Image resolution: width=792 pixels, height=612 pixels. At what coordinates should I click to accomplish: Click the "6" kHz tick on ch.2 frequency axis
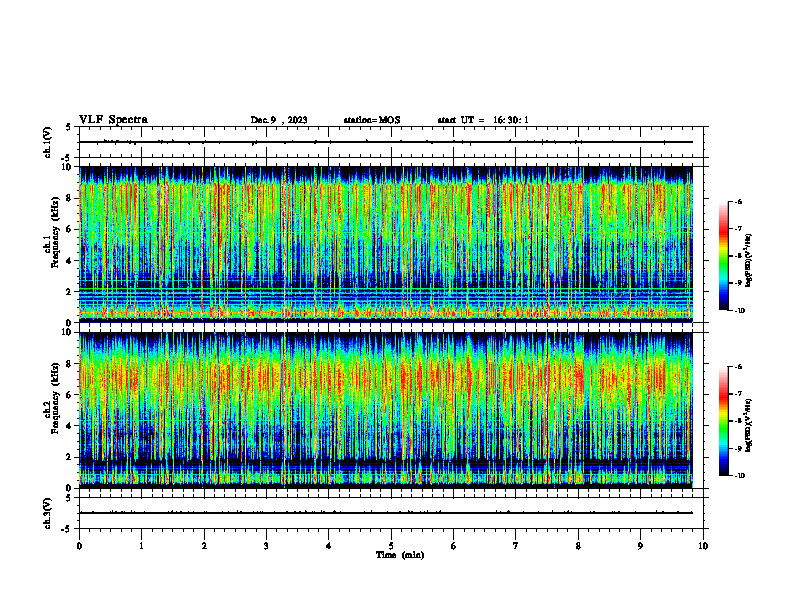(70, 395)
